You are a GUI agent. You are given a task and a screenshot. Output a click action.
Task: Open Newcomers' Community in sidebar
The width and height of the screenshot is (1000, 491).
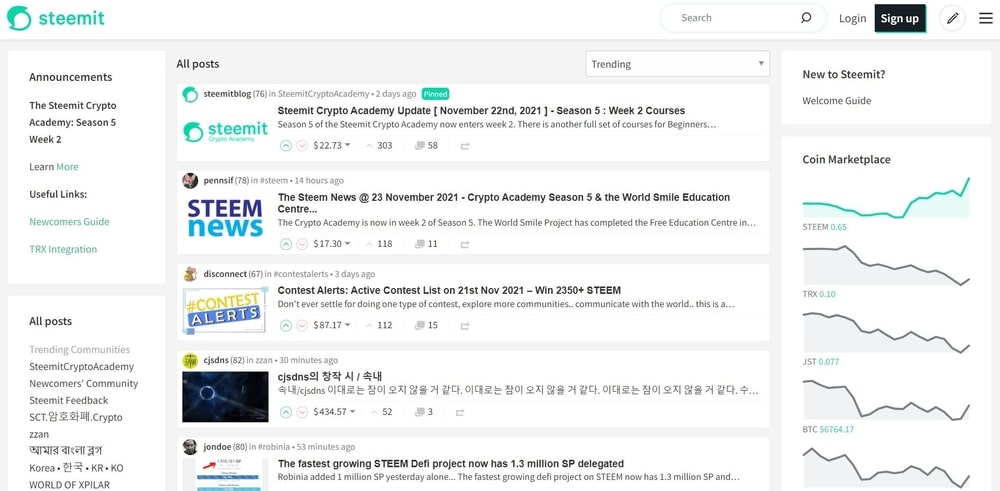(84, 383)
